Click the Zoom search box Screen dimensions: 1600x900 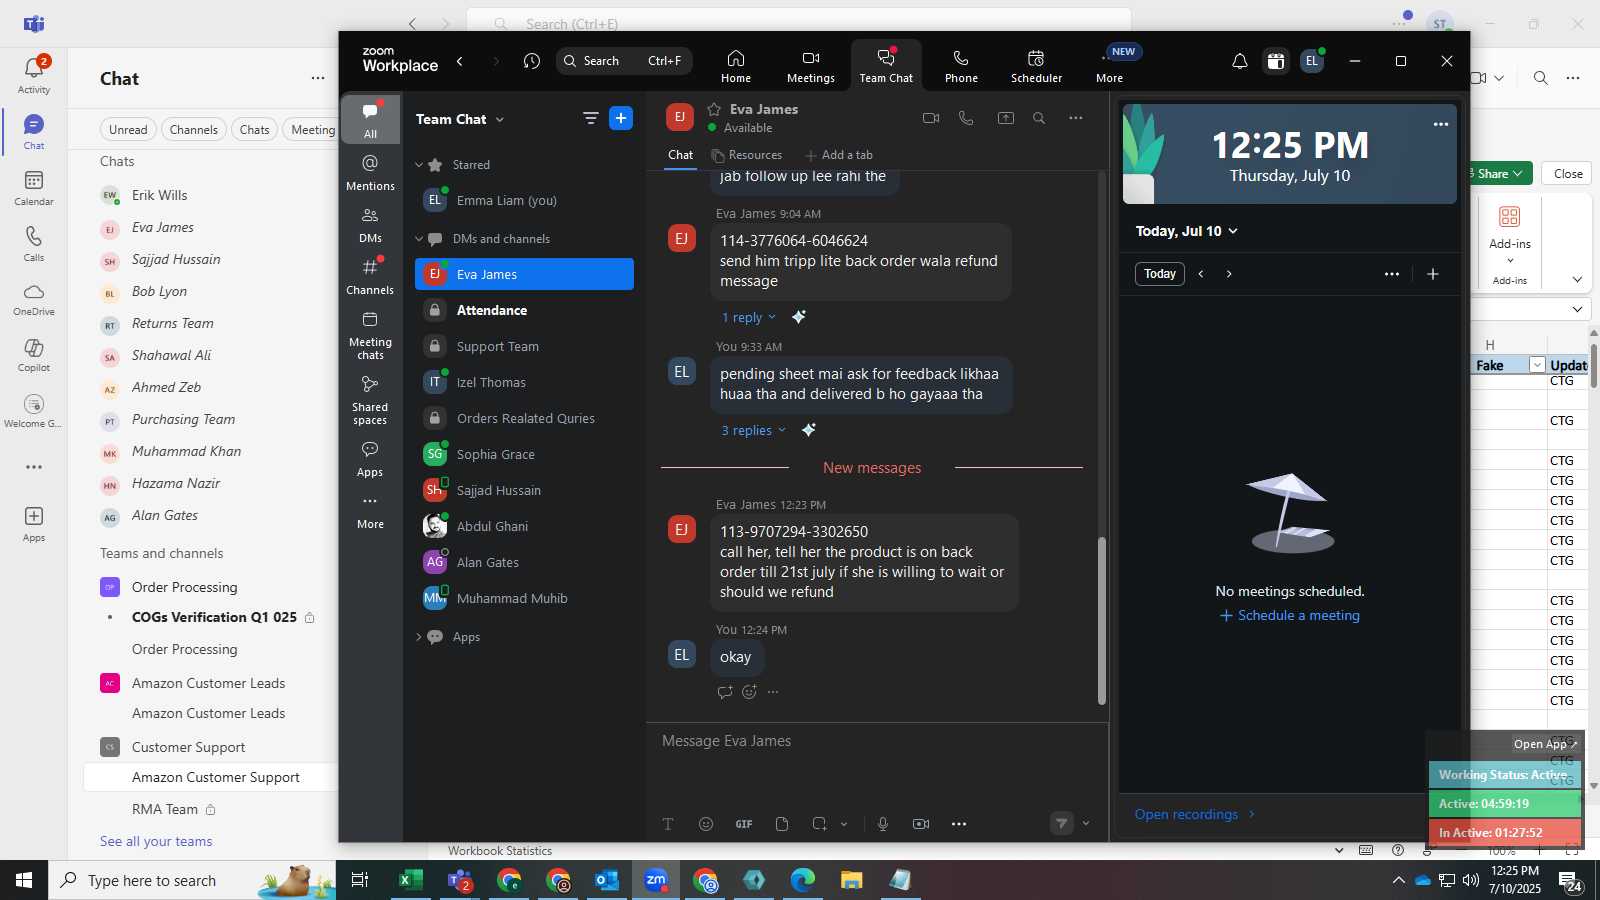click(624, 61)
